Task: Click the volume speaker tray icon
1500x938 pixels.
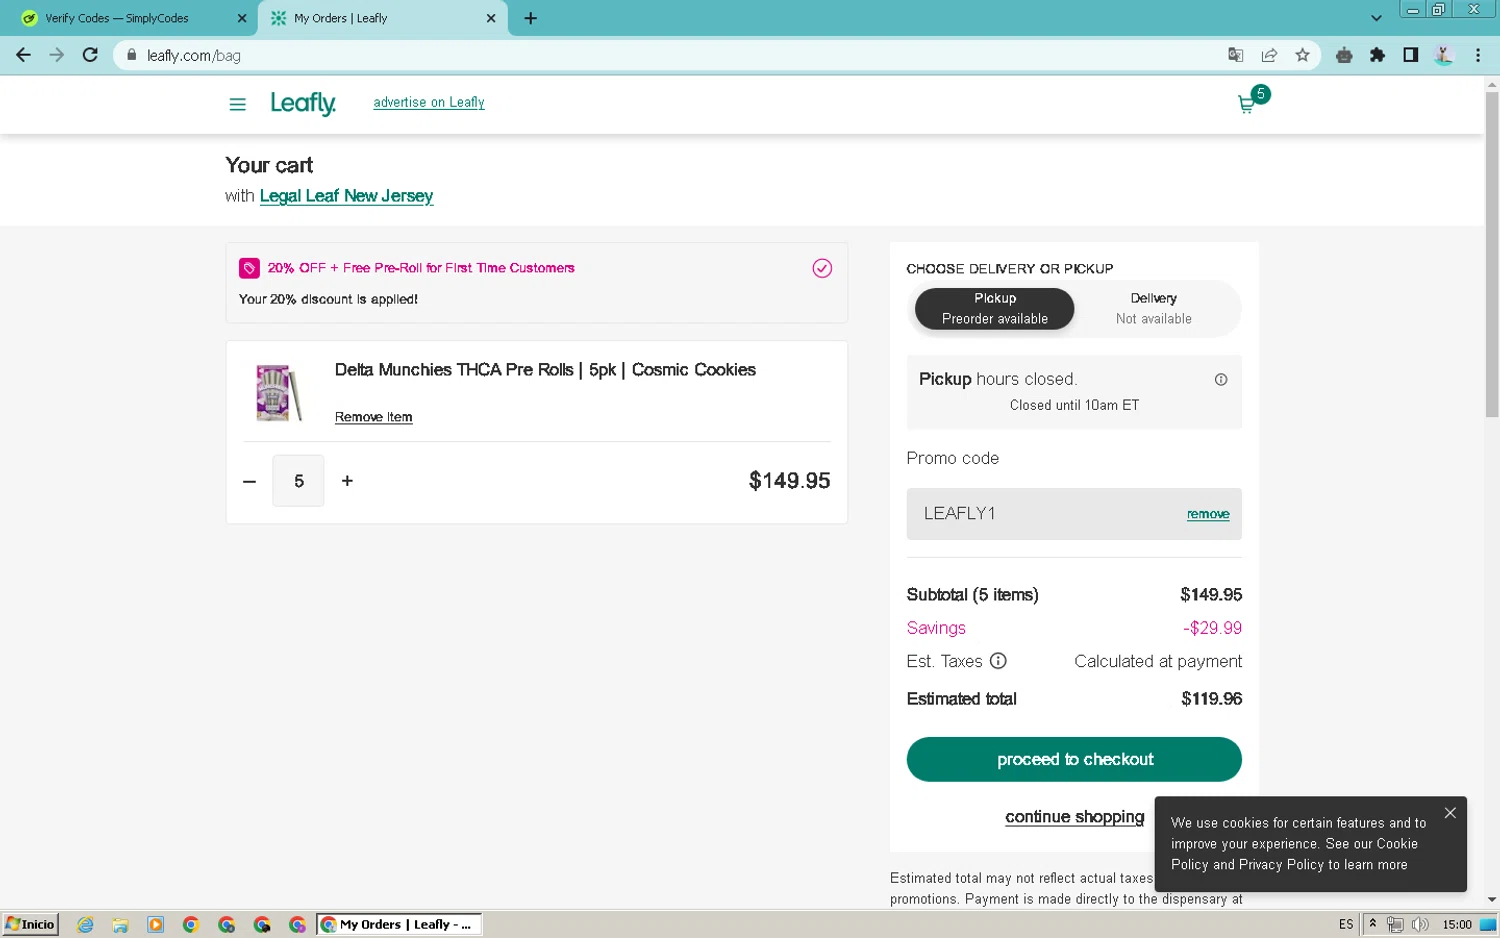Action: tap(1420, 924)
